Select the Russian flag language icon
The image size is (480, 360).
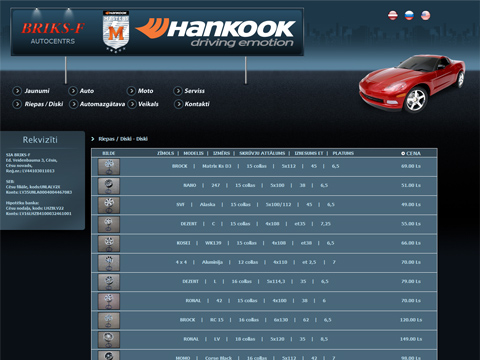[409, 15]
